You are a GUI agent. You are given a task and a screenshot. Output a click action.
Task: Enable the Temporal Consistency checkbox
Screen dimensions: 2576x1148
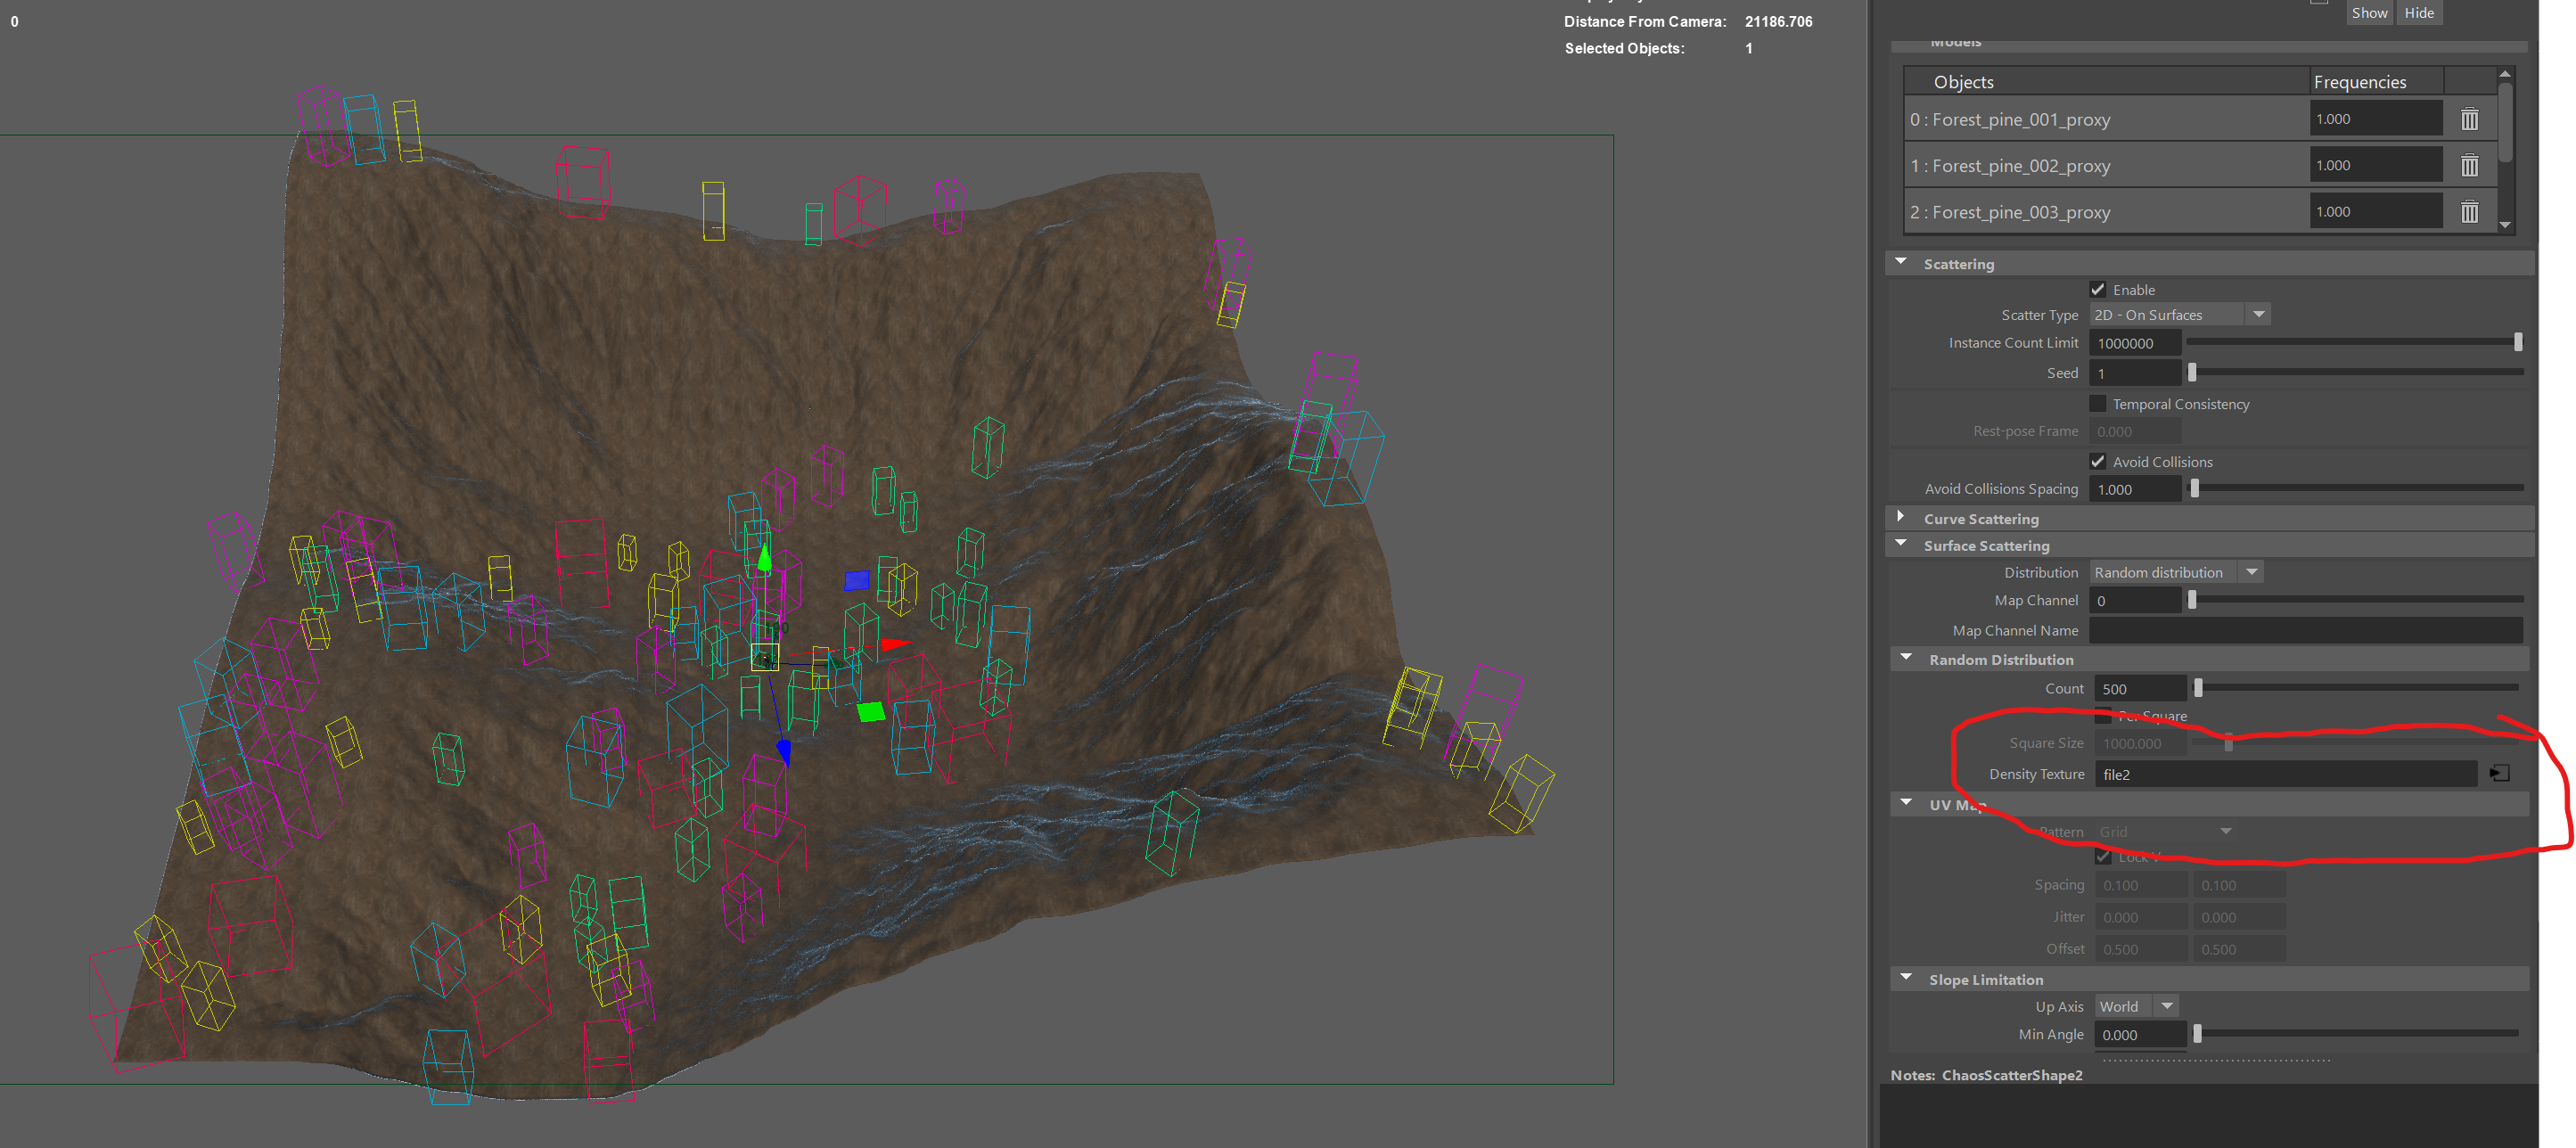(x=2098, y=404)
